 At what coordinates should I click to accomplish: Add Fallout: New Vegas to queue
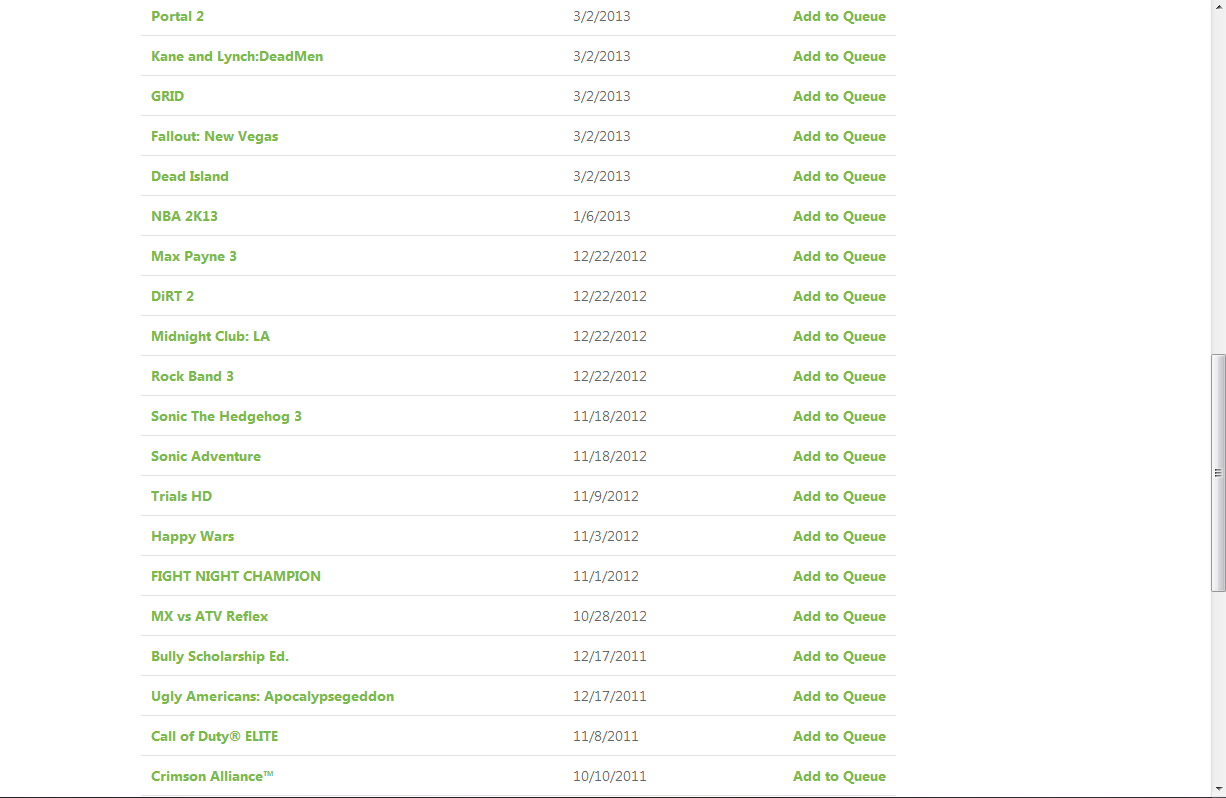point(839,136)
